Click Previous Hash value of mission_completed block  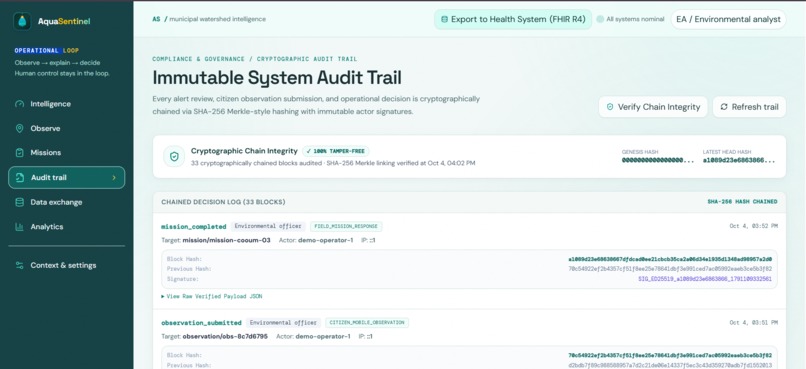click(x=670, y=269)
